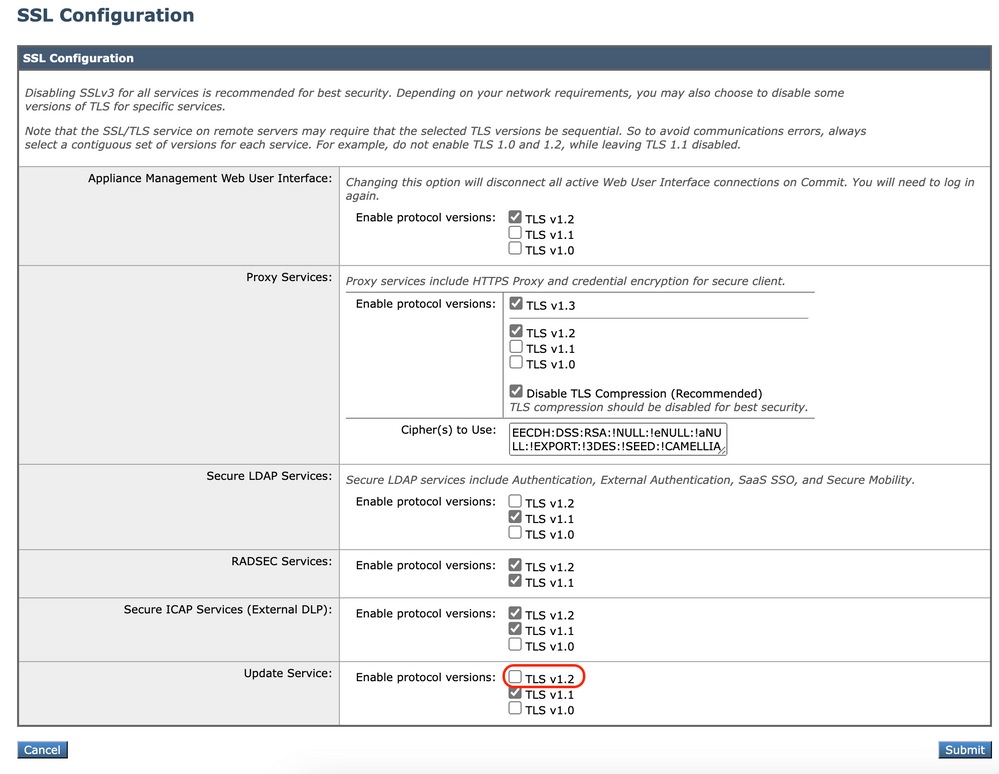This screenshot has height=774, width=999.
Task: Click 'Appliance Management Web User Interface:' label
Action: tap(210, 178)
